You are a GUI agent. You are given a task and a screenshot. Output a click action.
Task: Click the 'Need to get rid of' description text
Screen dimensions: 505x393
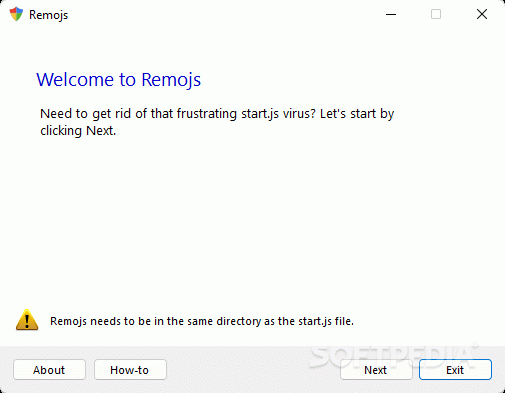[217, 122]
